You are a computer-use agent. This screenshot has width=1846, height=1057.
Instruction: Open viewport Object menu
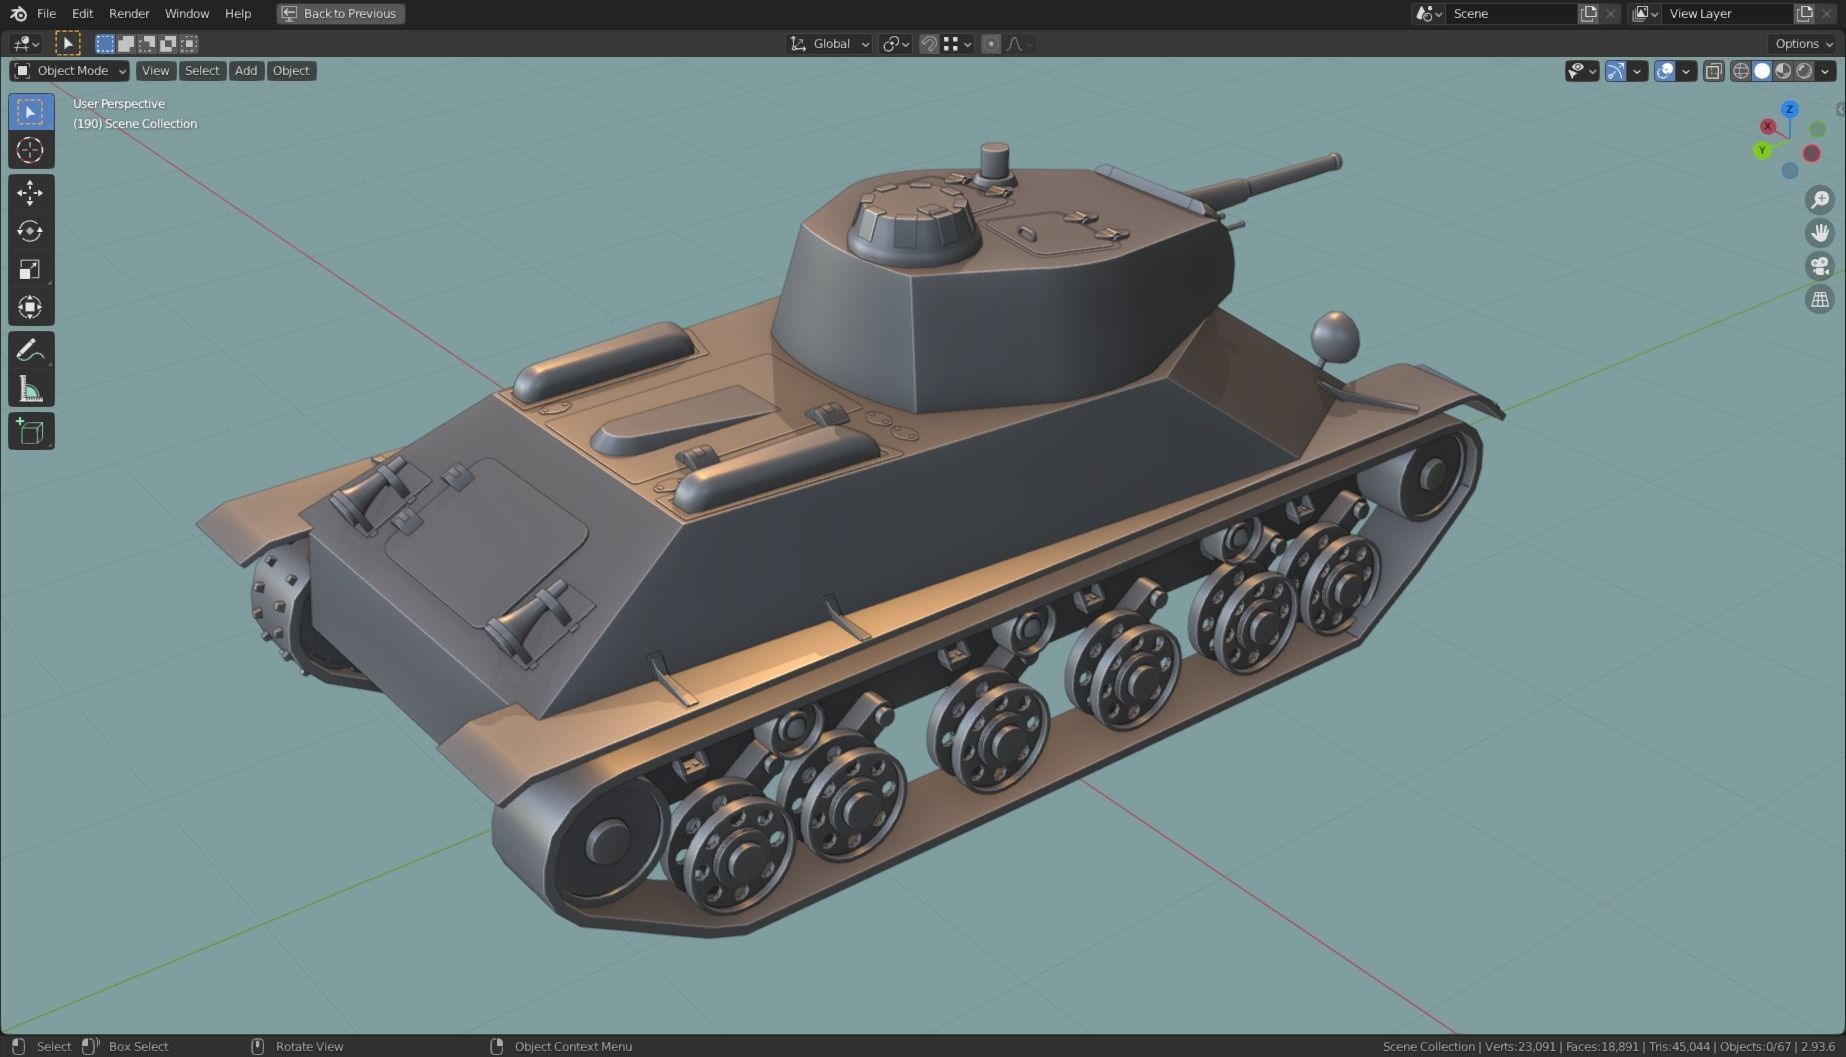point(291,70)
